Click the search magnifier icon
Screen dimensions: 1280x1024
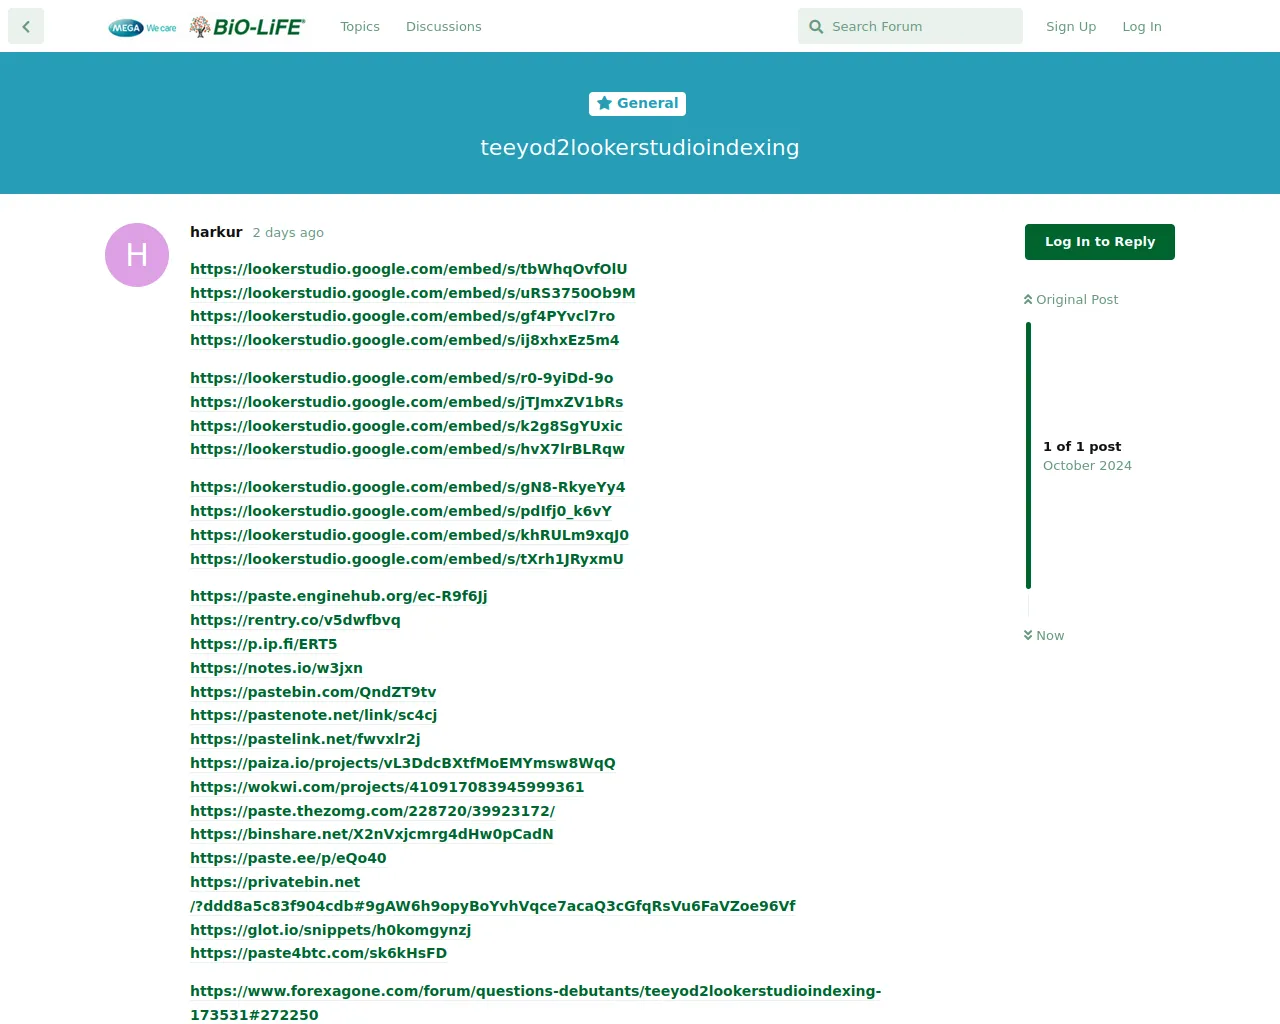tap(816, 27)
